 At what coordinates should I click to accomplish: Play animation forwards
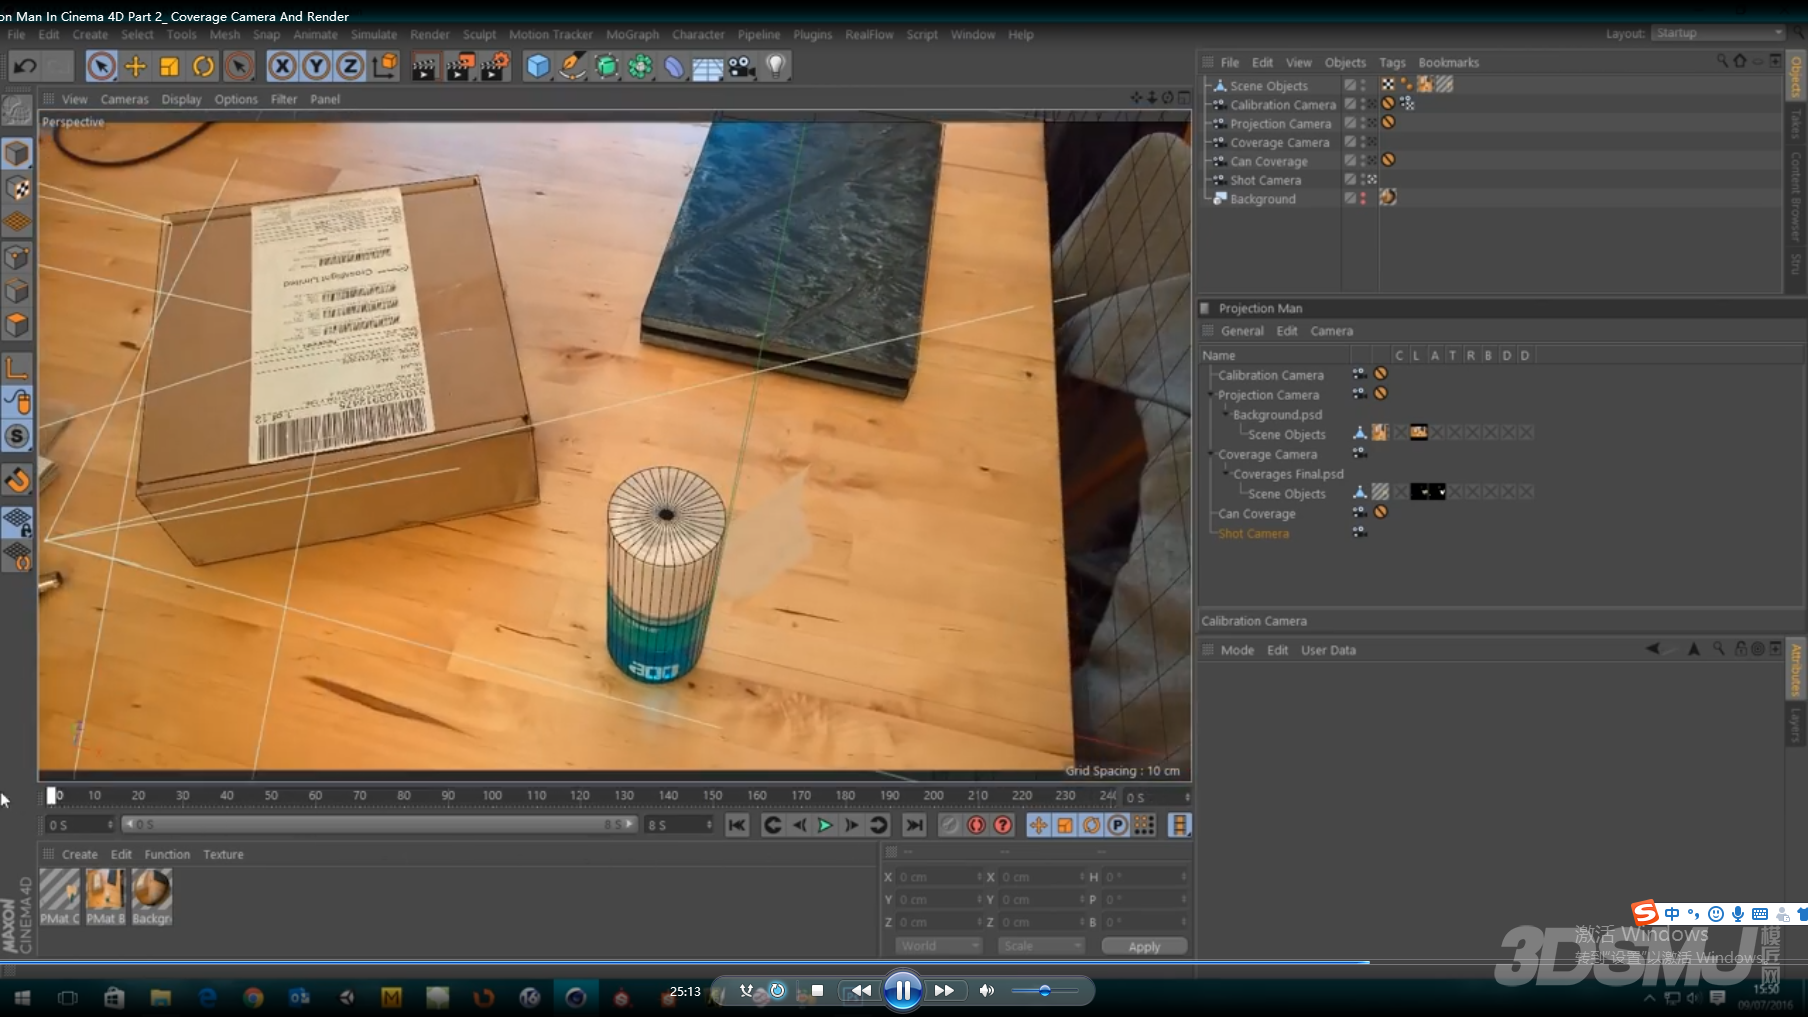coord(825,825)
